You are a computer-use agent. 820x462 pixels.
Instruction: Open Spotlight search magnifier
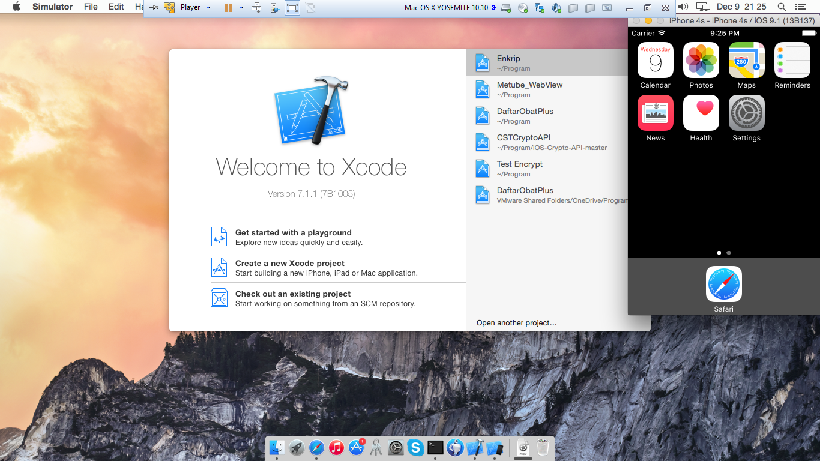(x=781, y=7)
